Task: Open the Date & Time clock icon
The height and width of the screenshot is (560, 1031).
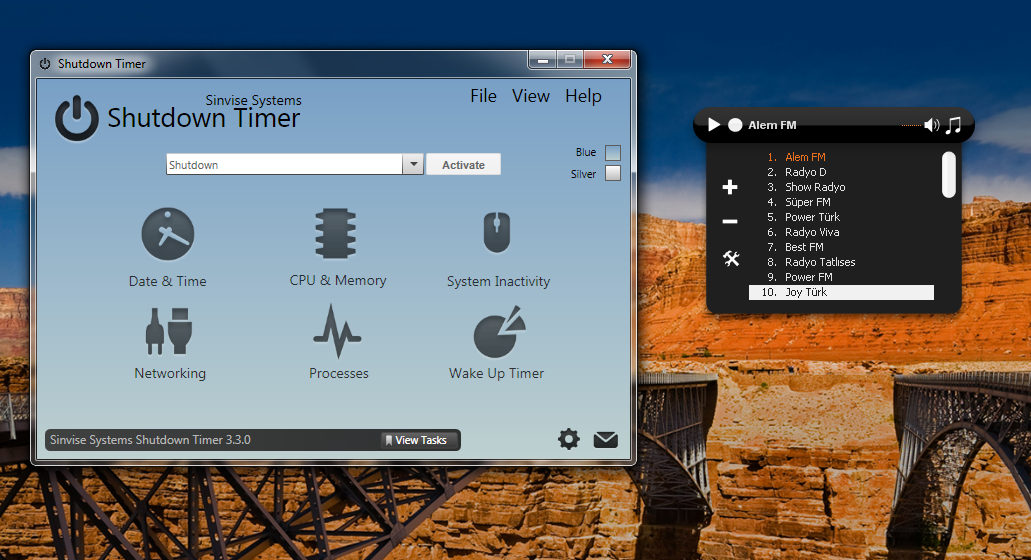Action: click(167, 234)
